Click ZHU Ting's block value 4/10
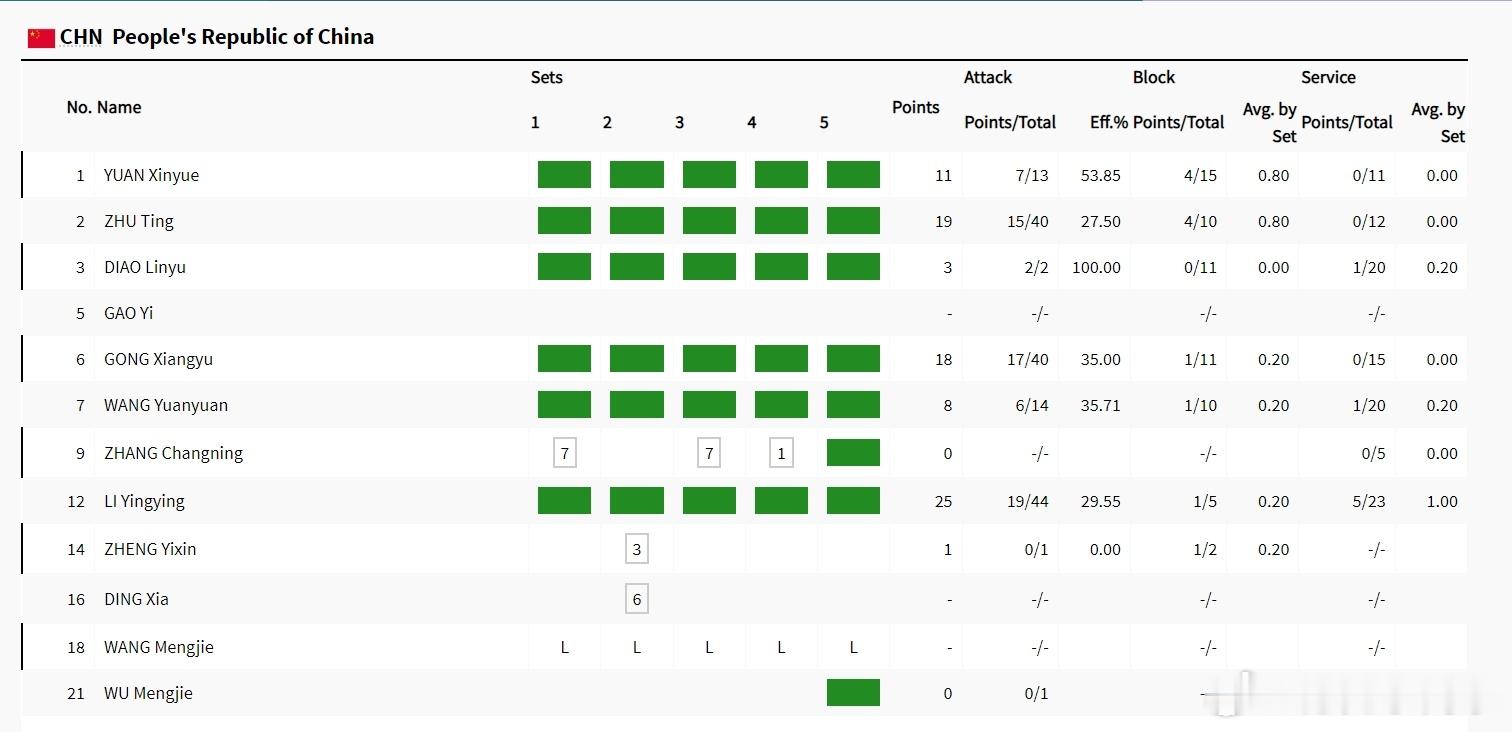The height and width of the screenshot is (732, 1512). tap(1200, 221)
